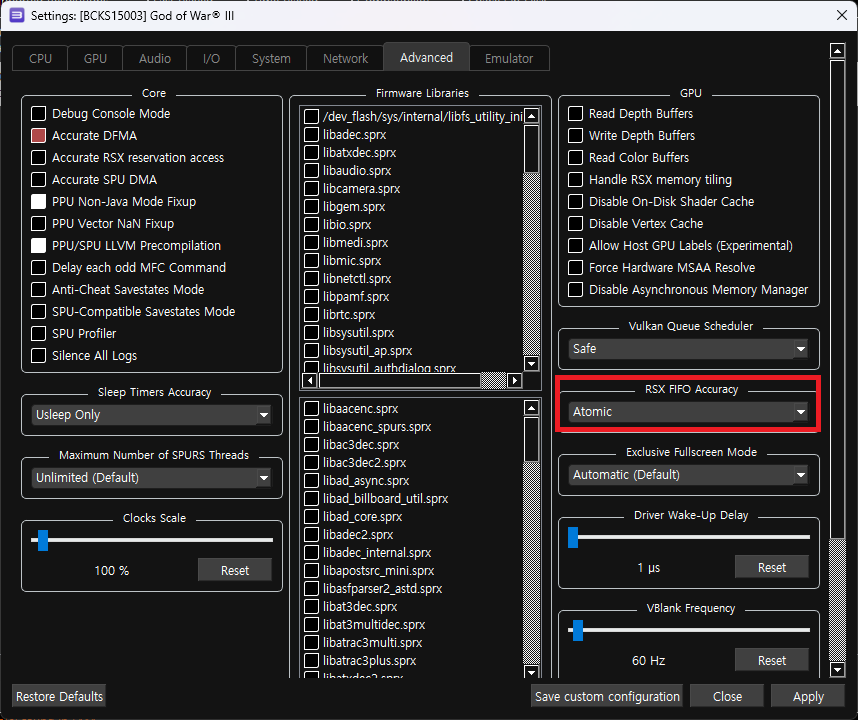The height and width of the screenshot is (720, 858).
Task: Select libcamera.sprx entry
Action: (361, 189)
